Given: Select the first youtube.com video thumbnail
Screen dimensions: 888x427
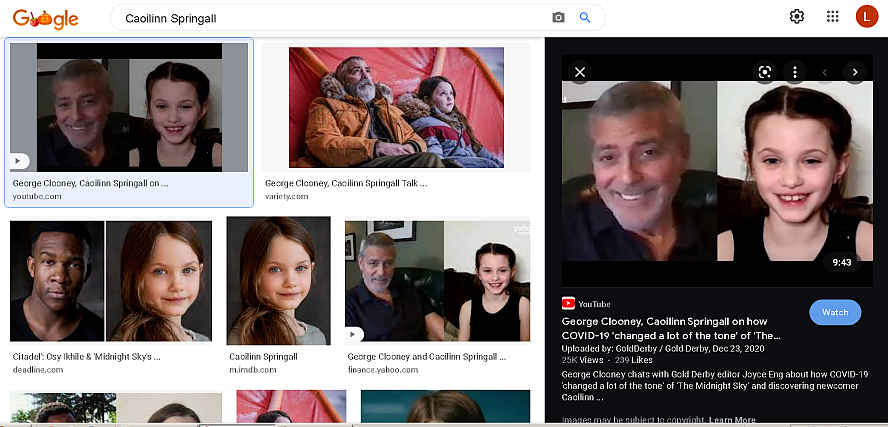Looking at the screenshot, I should pos(129,108).
